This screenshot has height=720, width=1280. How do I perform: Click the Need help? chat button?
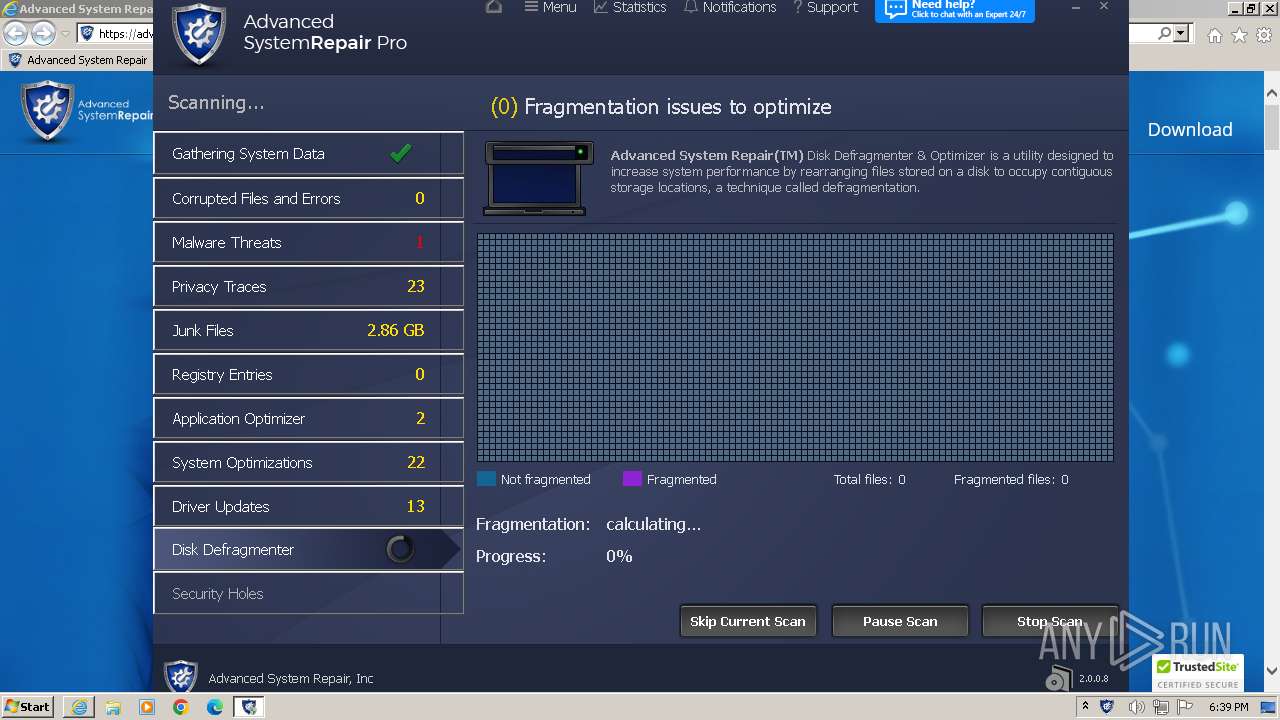tap(955, 9)
